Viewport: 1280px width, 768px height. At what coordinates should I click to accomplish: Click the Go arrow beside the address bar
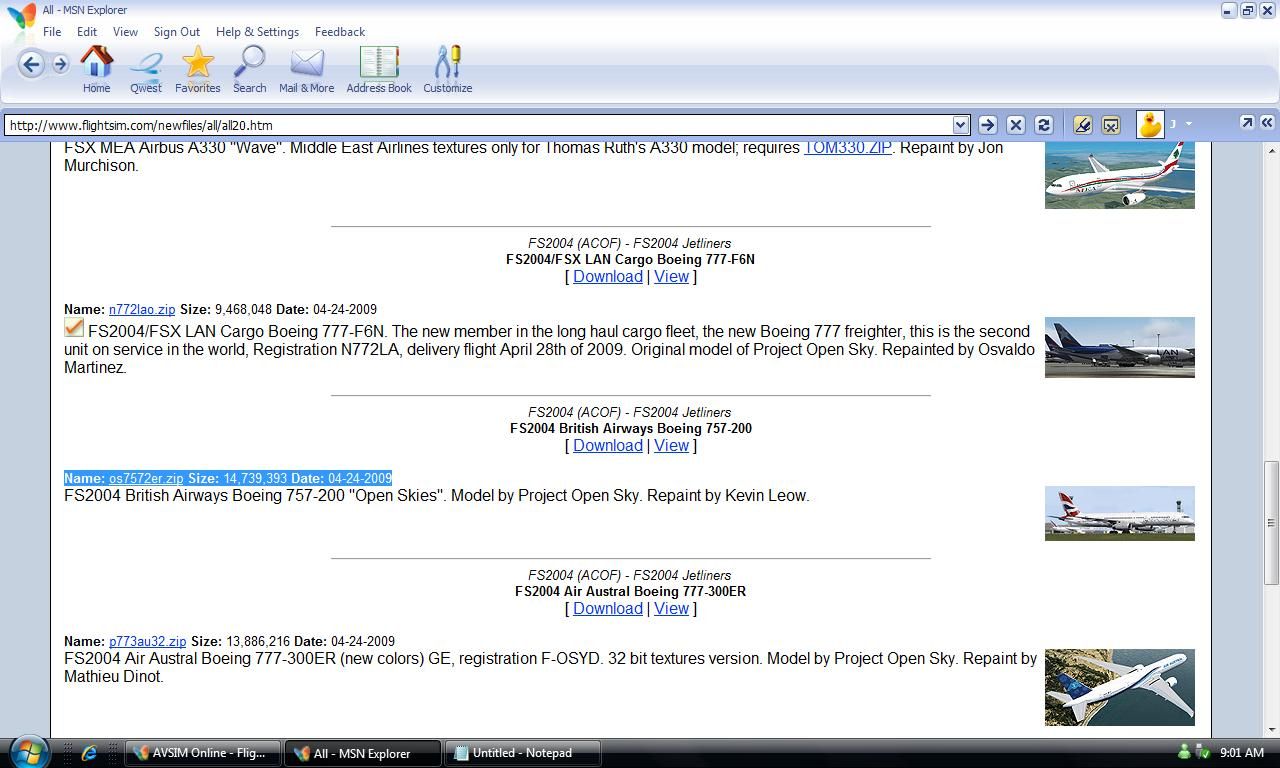tap(987, 125)
